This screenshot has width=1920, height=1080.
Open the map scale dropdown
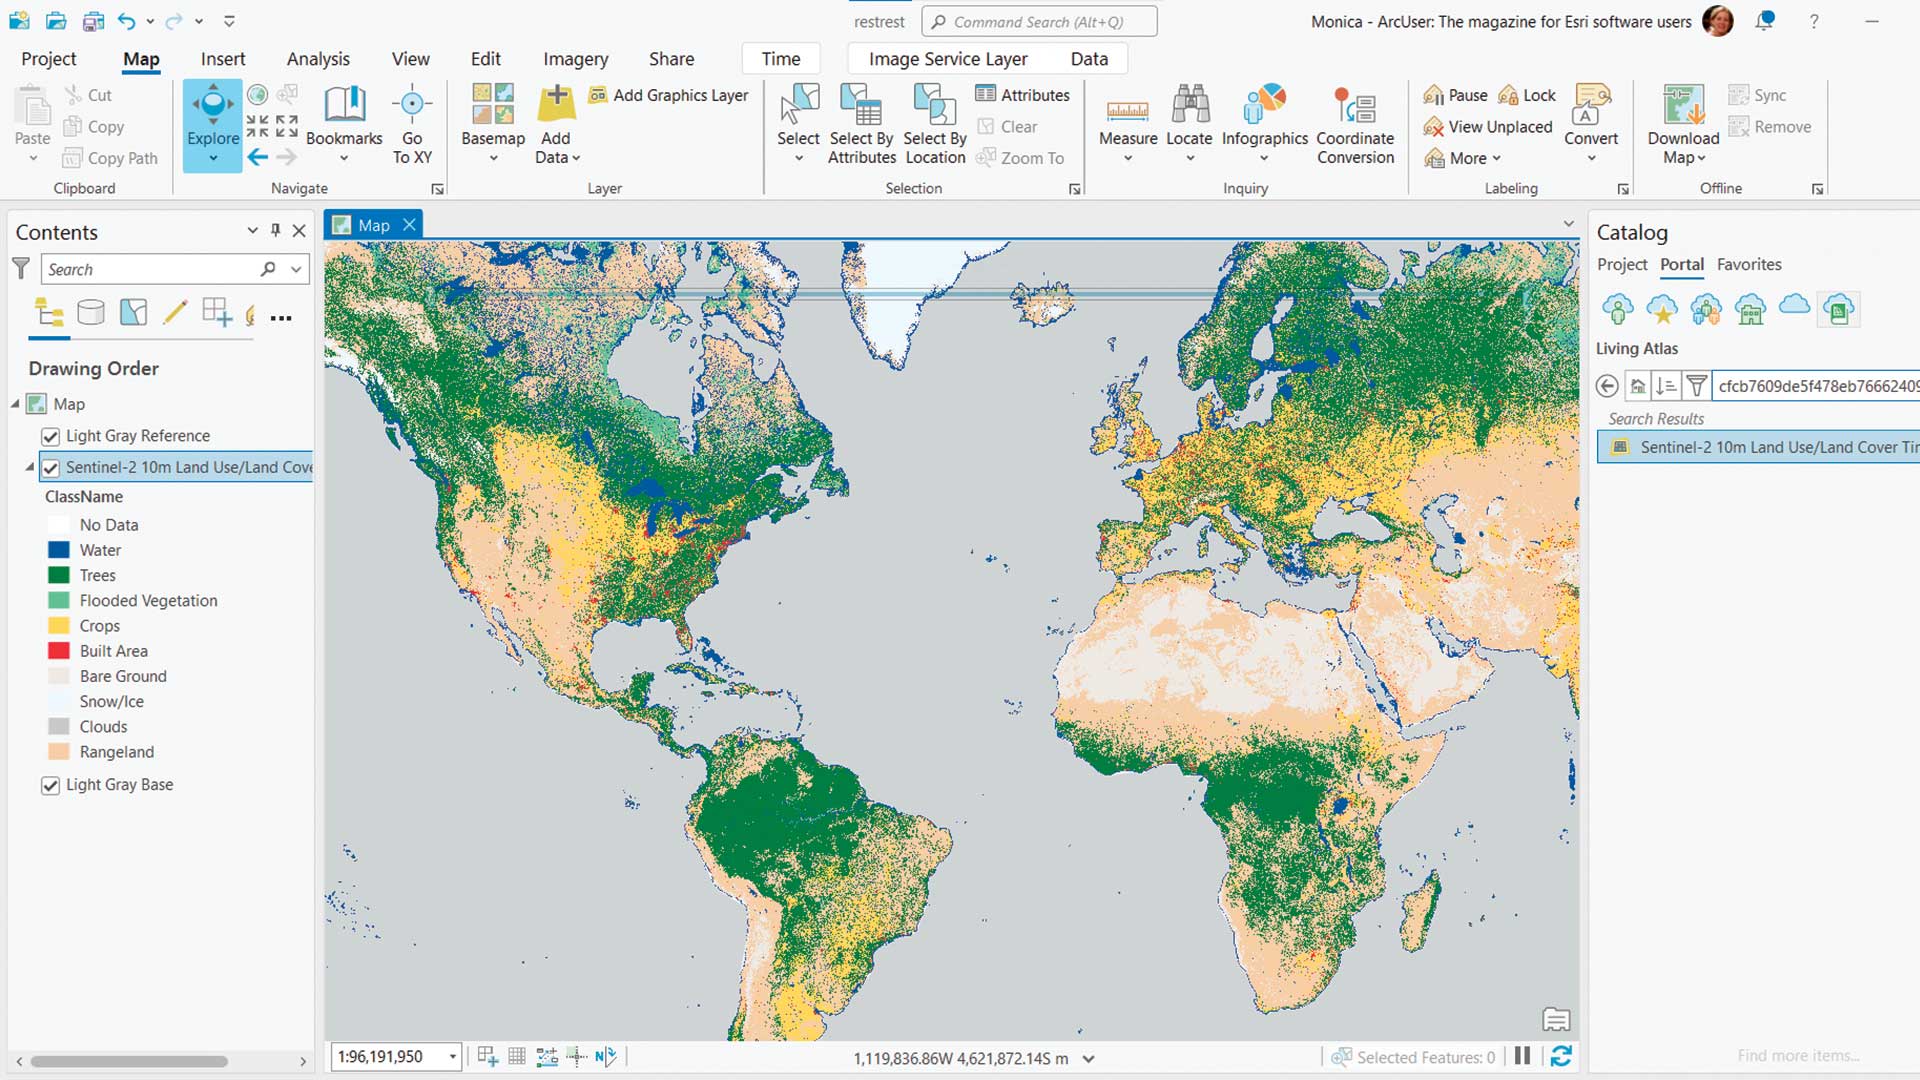click(x=452, y=1057)
